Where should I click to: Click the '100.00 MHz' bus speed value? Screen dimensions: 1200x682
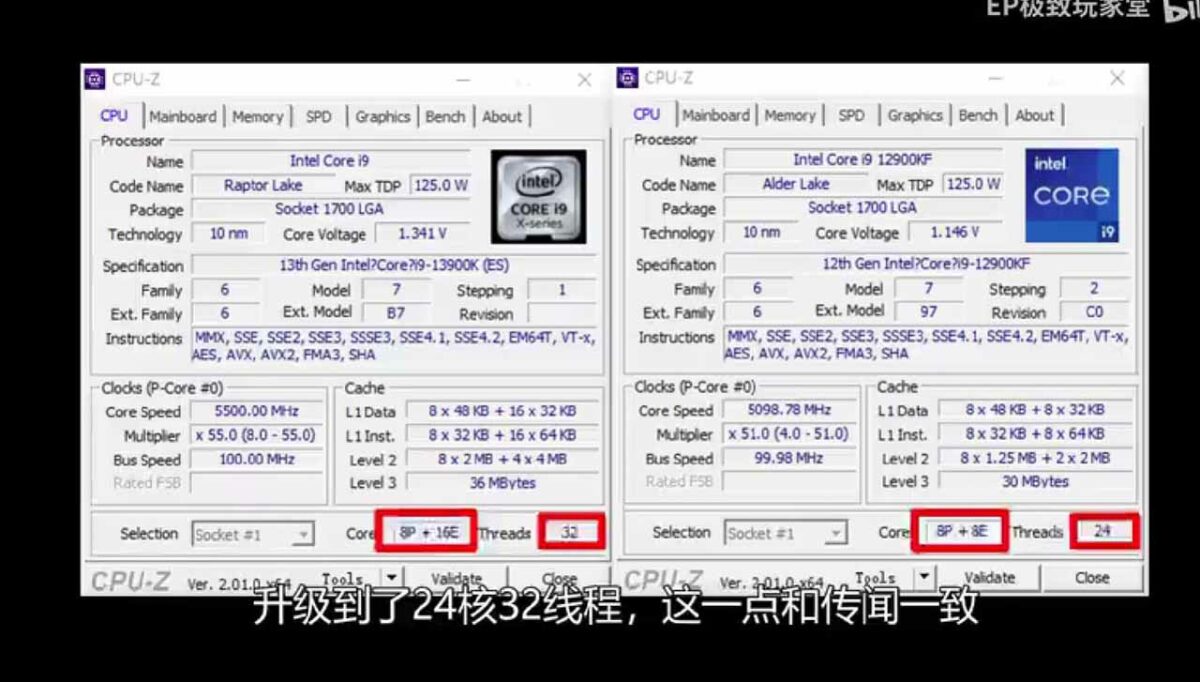click(x=256, y=460)
